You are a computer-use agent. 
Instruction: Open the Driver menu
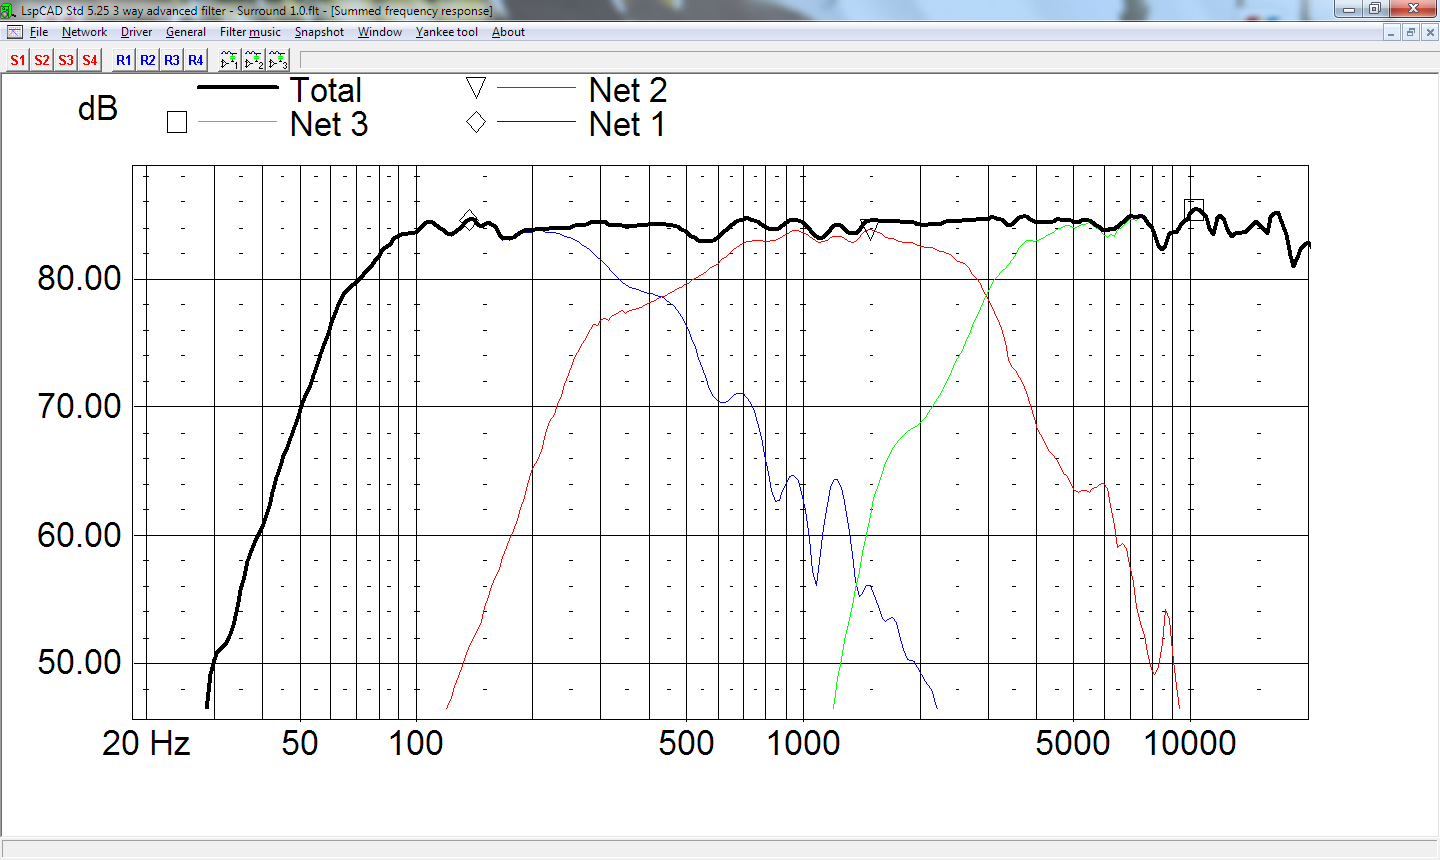[x=136, y=32]
